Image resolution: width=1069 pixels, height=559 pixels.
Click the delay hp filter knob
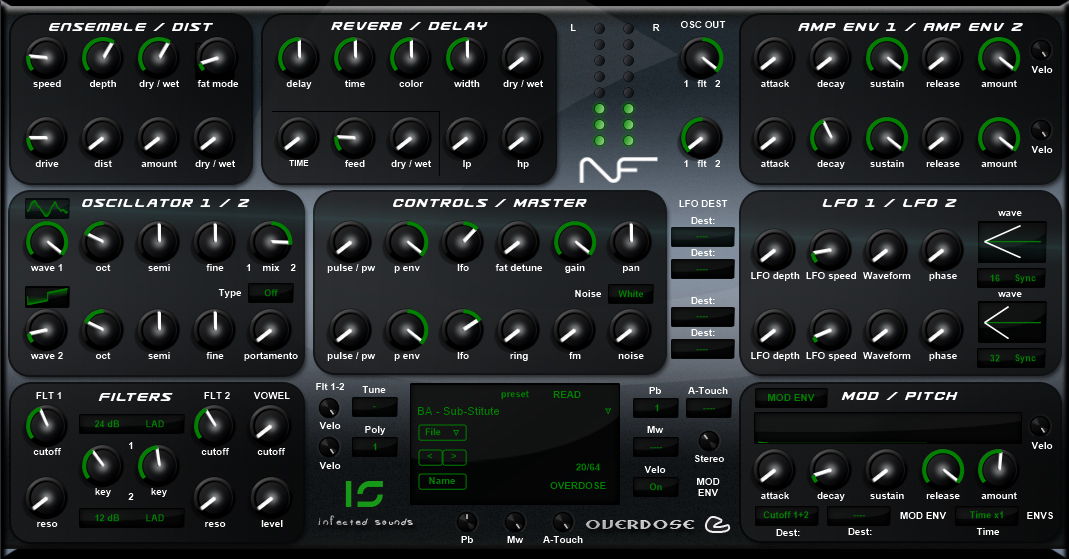522,138
